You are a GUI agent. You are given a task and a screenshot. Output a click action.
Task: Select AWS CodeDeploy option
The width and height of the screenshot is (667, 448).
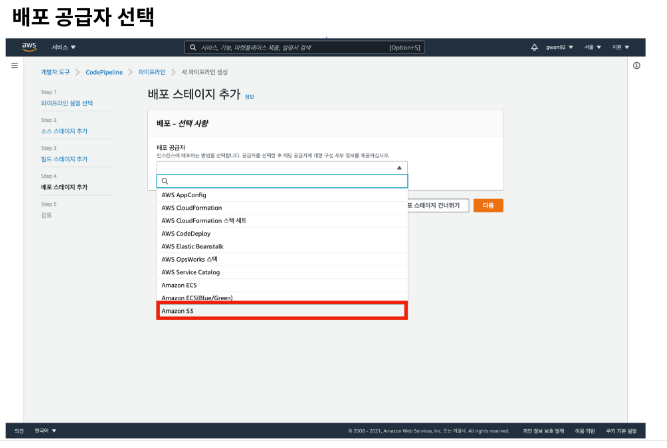tap(282, 234)
